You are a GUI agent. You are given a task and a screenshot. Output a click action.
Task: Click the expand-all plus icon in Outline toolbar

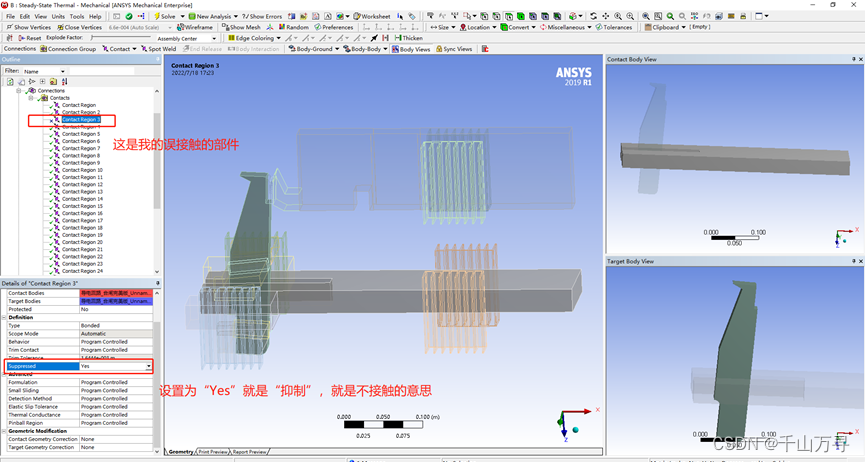42,81
